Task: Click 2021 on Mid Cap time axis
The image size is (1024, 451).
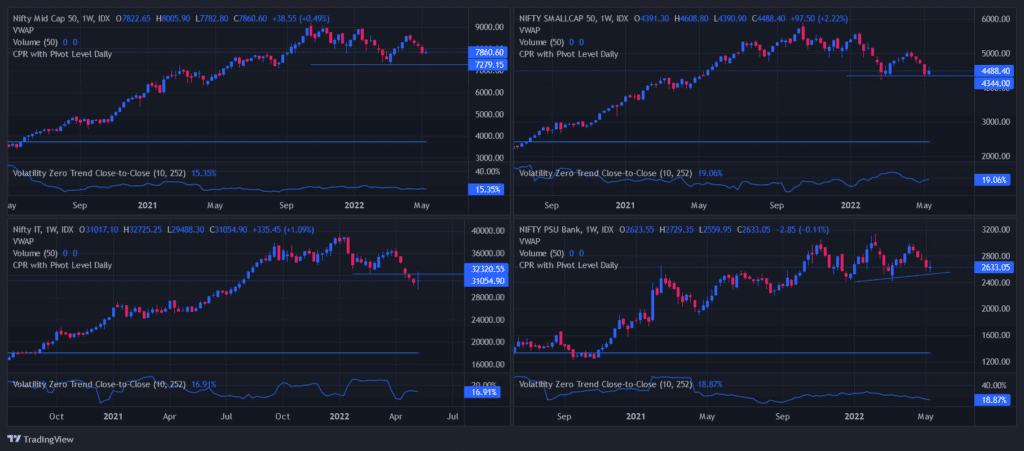Action: [x=148, y=206]
